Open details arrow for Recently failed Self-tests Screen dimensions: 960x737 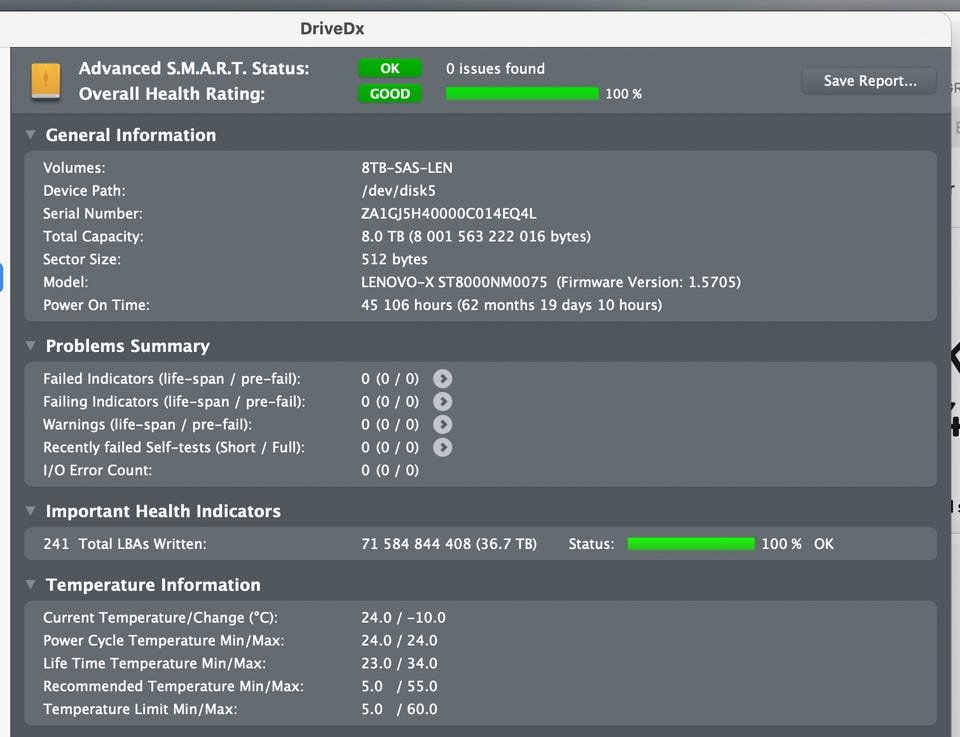(443, 447)
